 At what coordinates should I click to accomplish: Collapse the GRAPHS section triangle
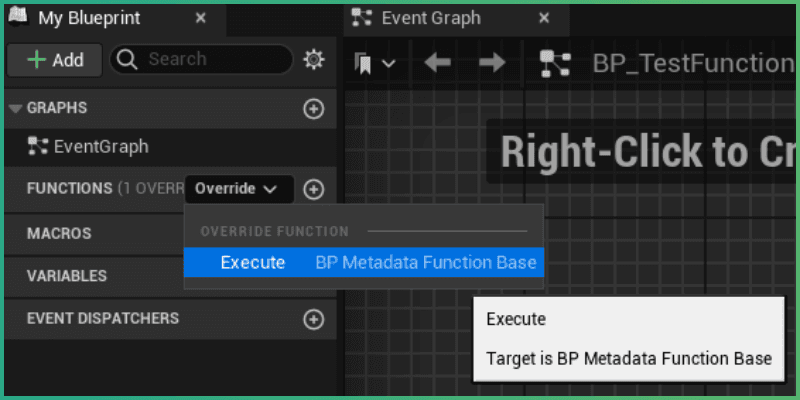[16, 108]
